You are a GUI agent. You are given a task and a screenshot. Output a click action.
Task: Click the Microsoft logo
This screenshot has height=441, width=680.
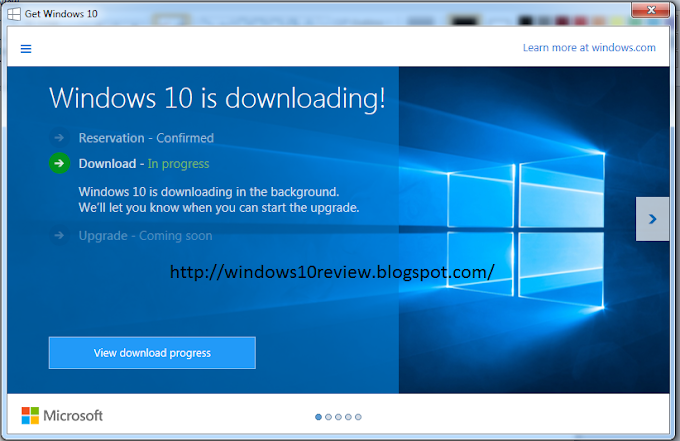(x=62, y=415)
